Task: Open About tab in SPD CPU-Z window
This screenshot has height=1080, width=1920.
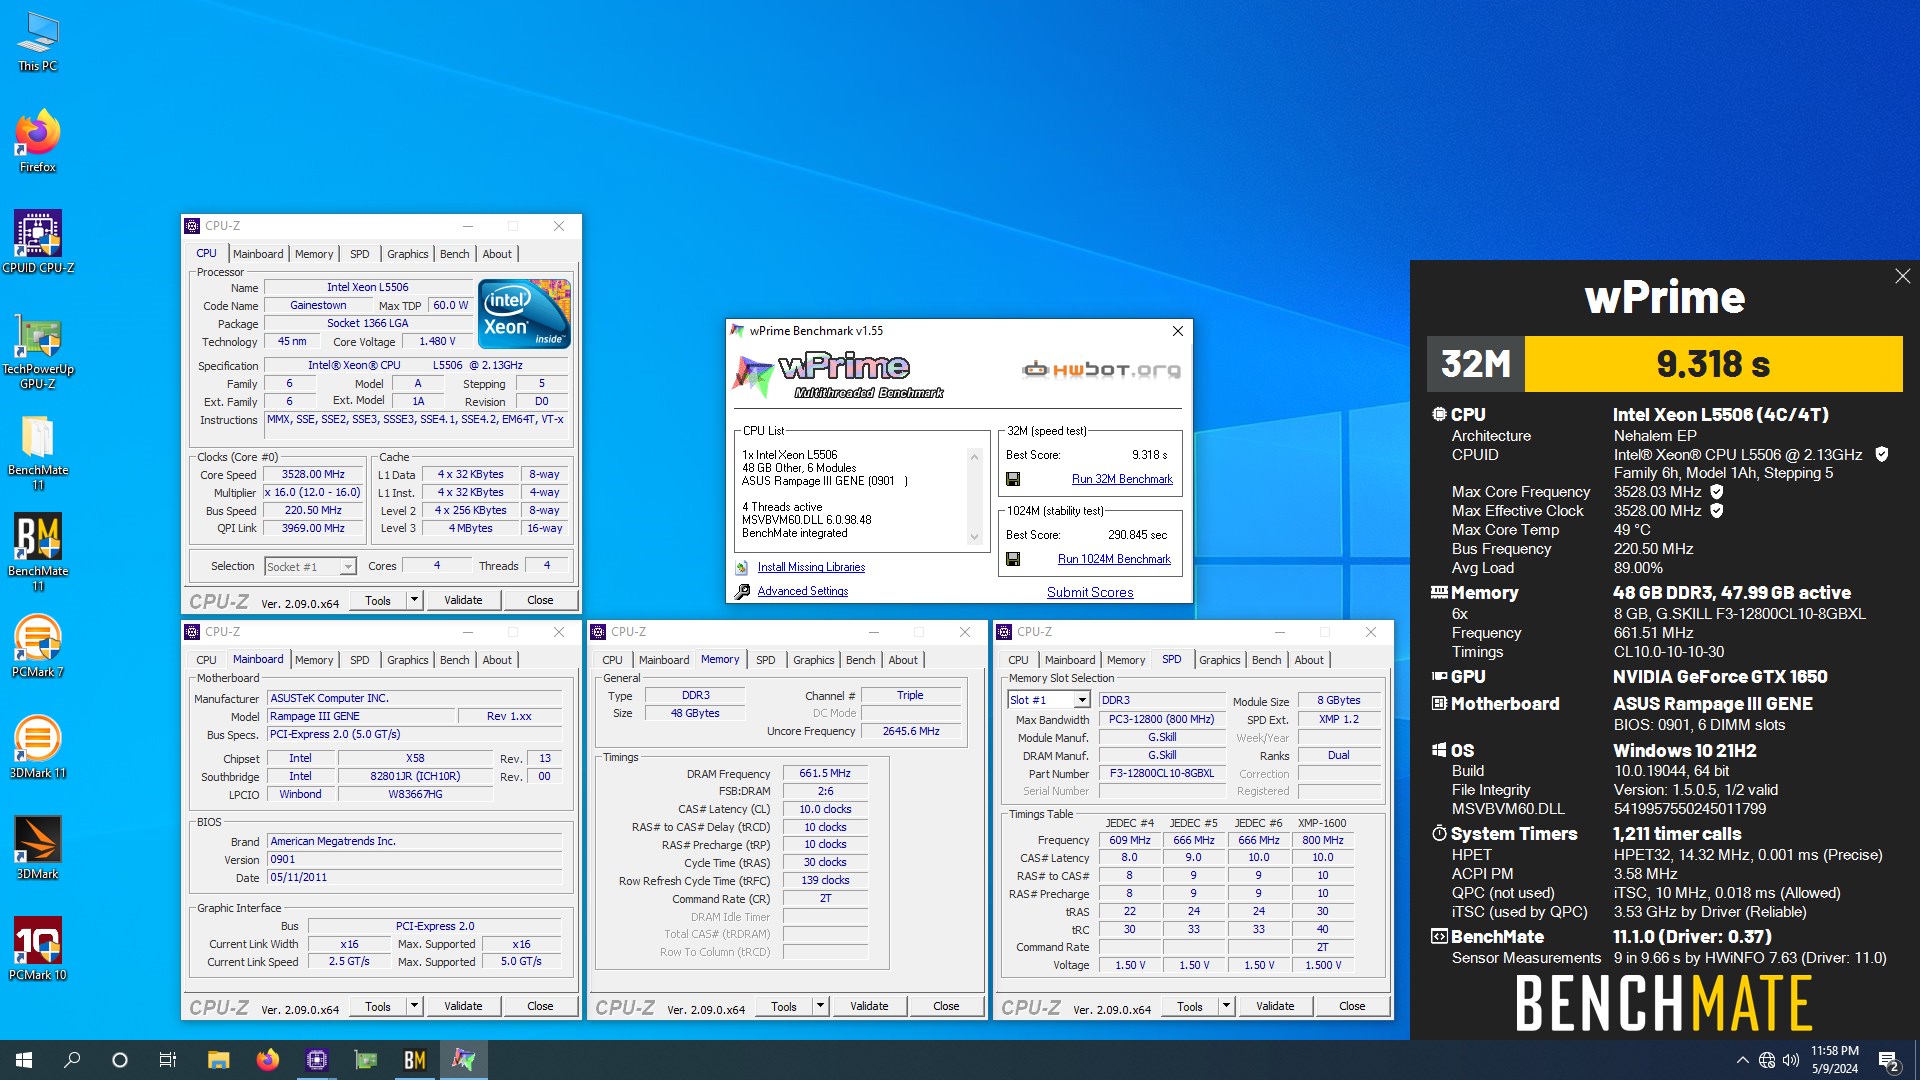Action: coord(1309,660)
